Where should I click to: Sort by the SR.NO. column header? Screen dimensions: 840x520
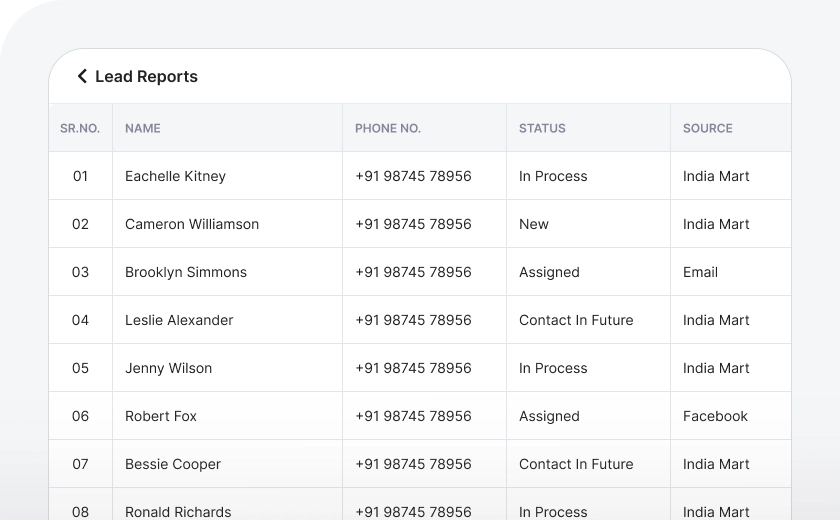80,128
